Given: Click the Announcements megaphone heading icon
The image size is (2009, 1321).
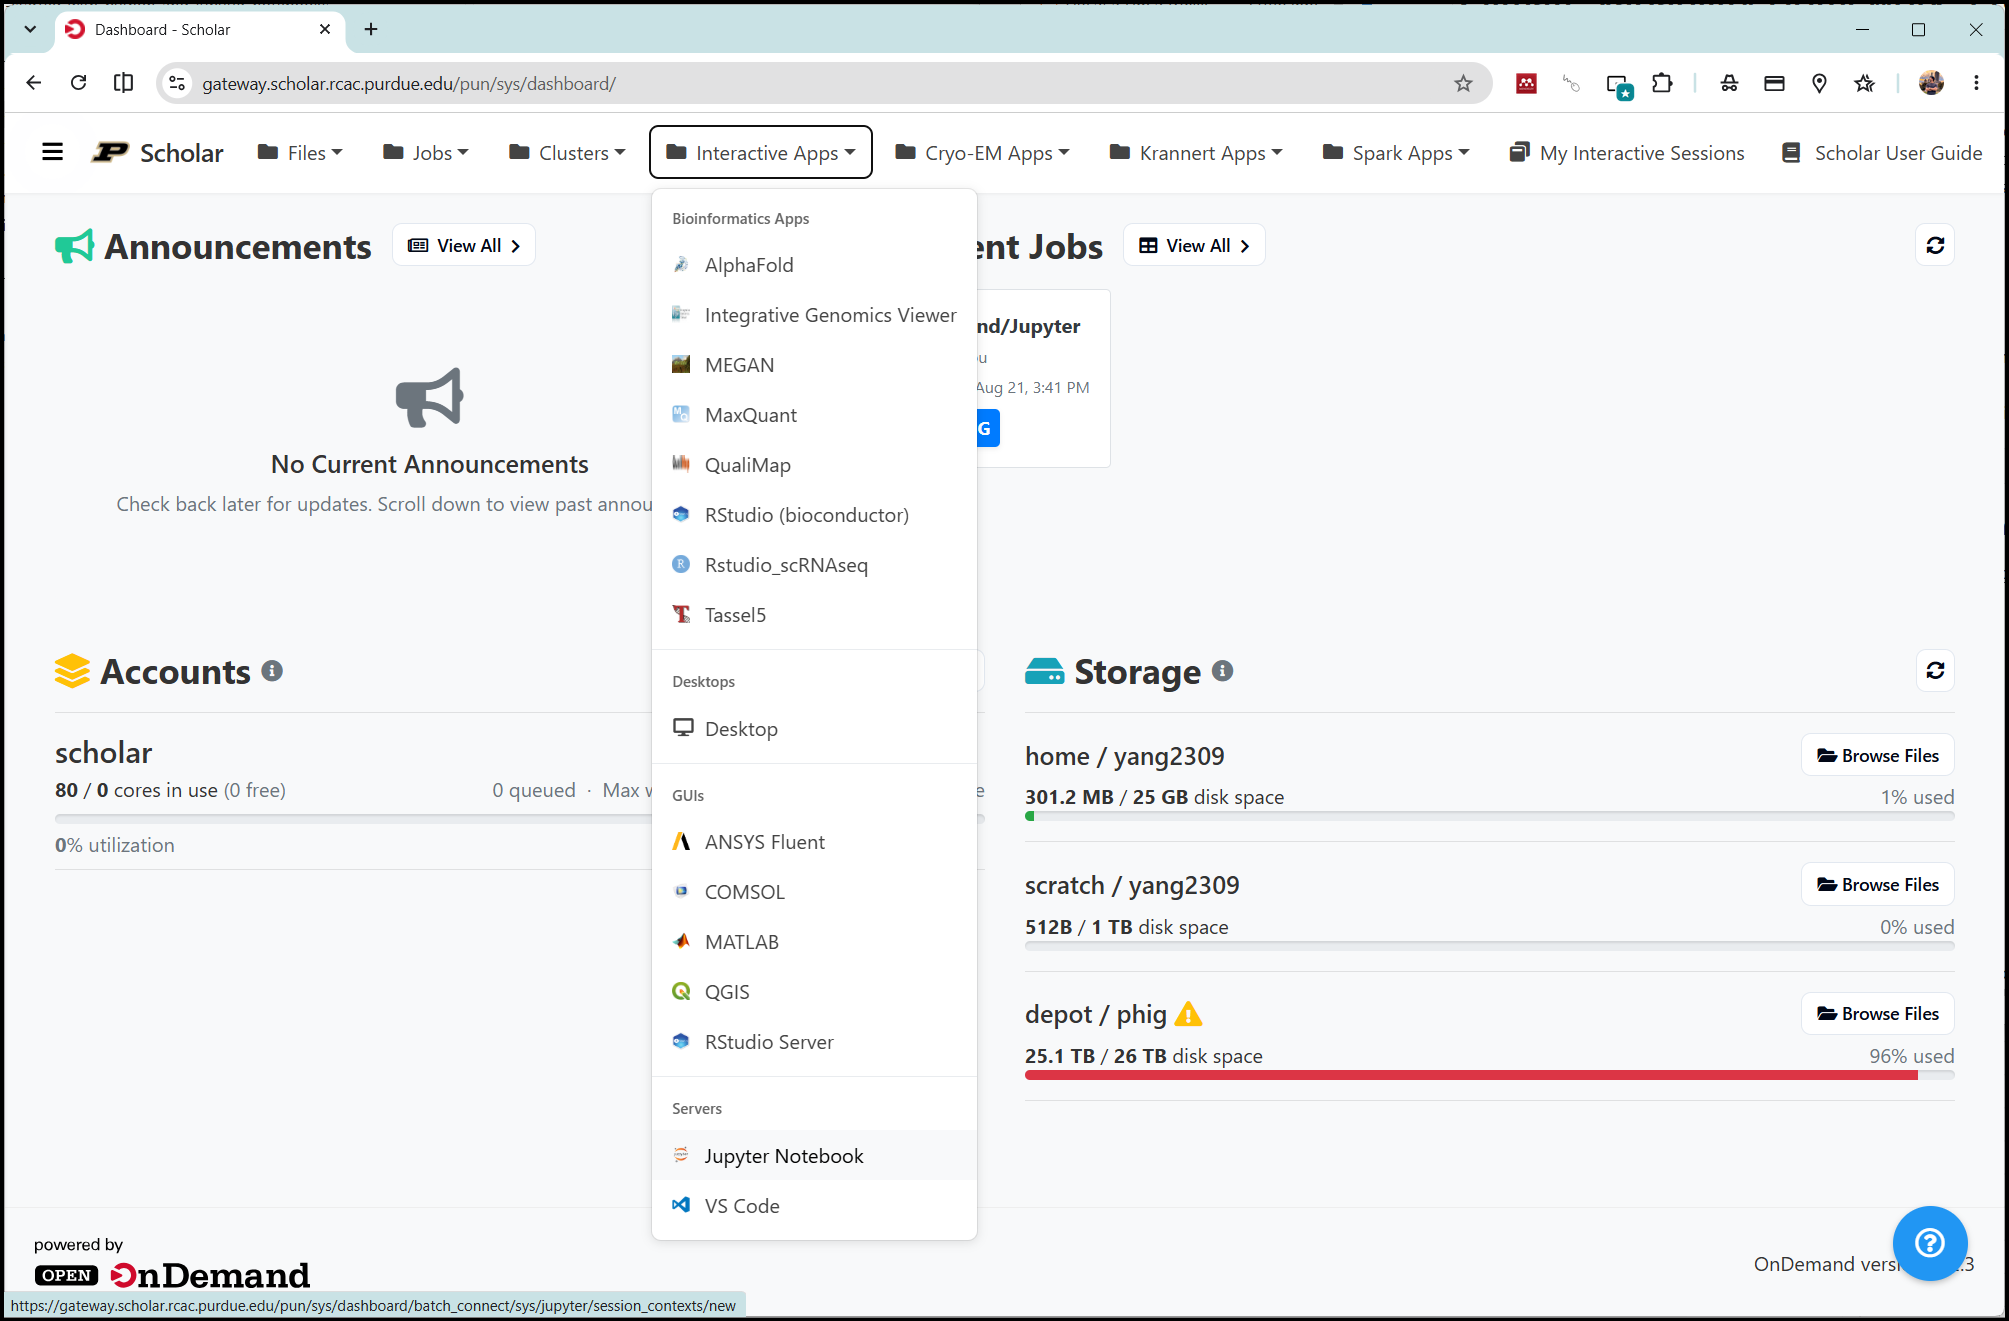Looking at the screenshot, I should (x=74, y=246).
